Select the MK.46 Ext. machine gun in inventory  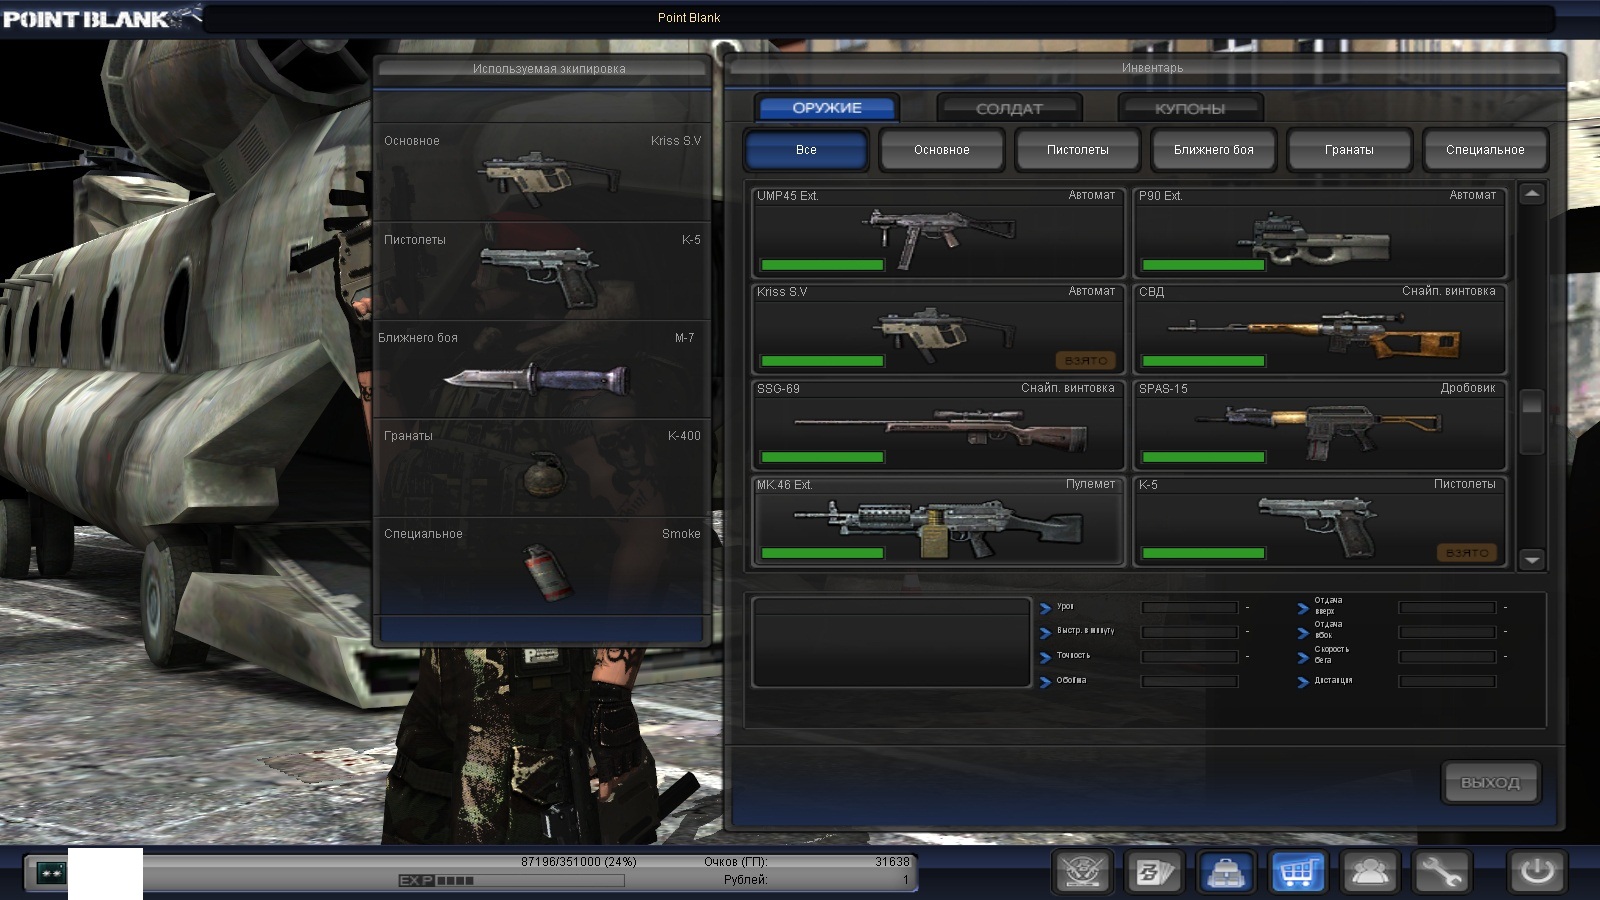click(x=939, y=521)
